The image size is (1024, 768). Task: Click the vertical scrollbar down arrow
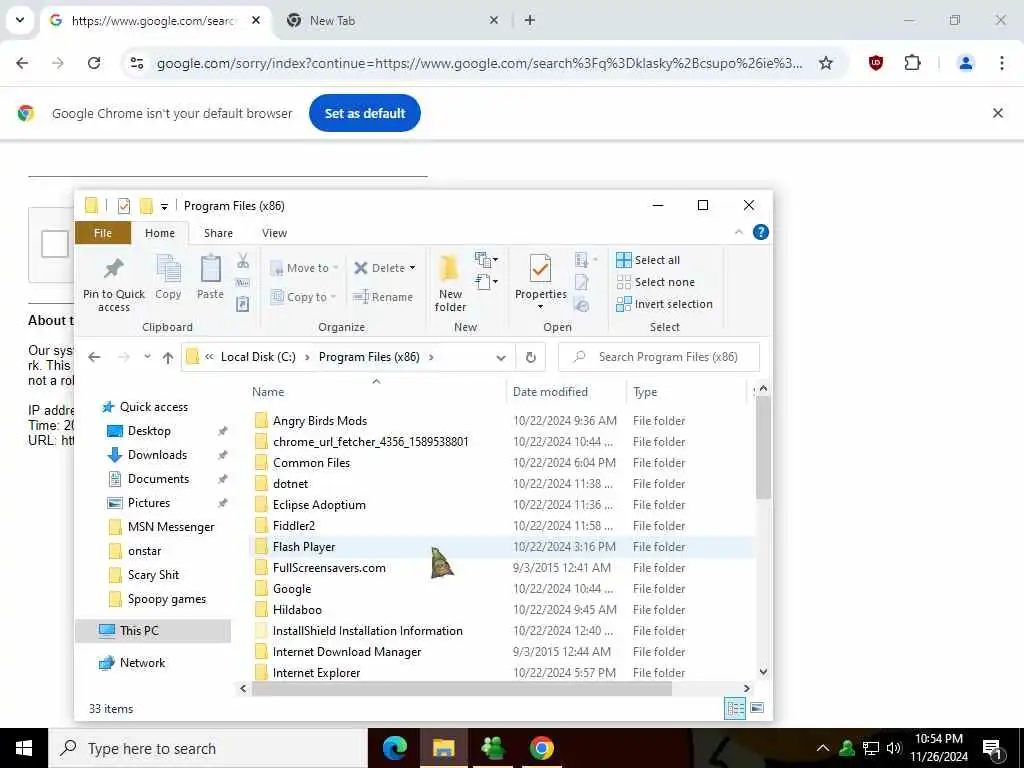[763, 672]
